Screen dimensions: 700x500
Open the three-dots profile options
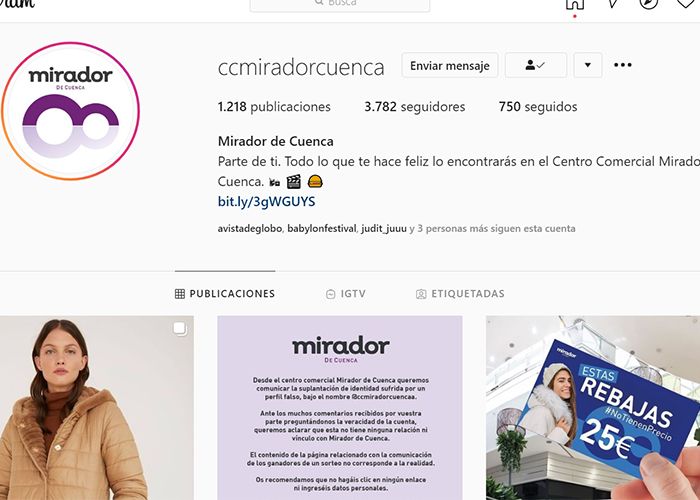(x=622, y=65)
